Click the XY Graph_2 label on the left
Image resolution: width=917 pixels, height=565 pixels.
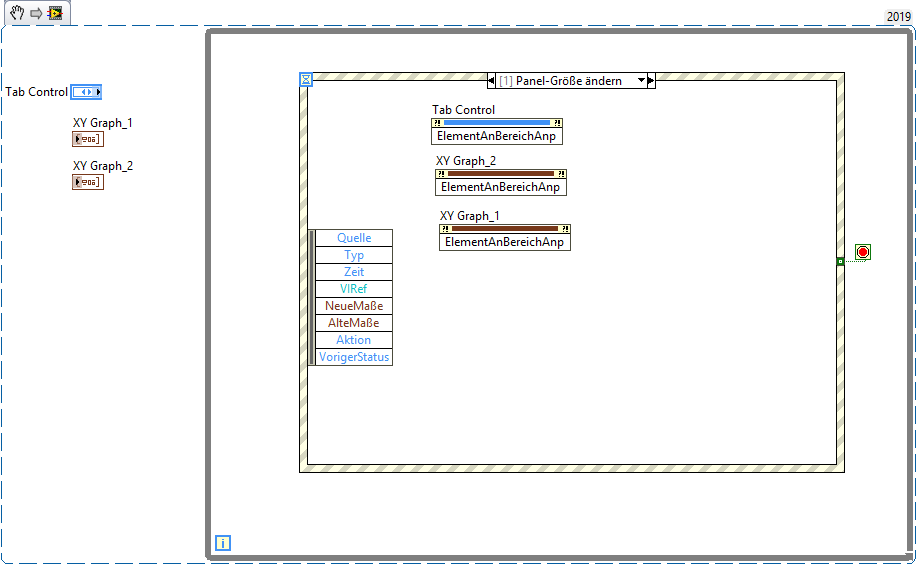tap(103, 166)
